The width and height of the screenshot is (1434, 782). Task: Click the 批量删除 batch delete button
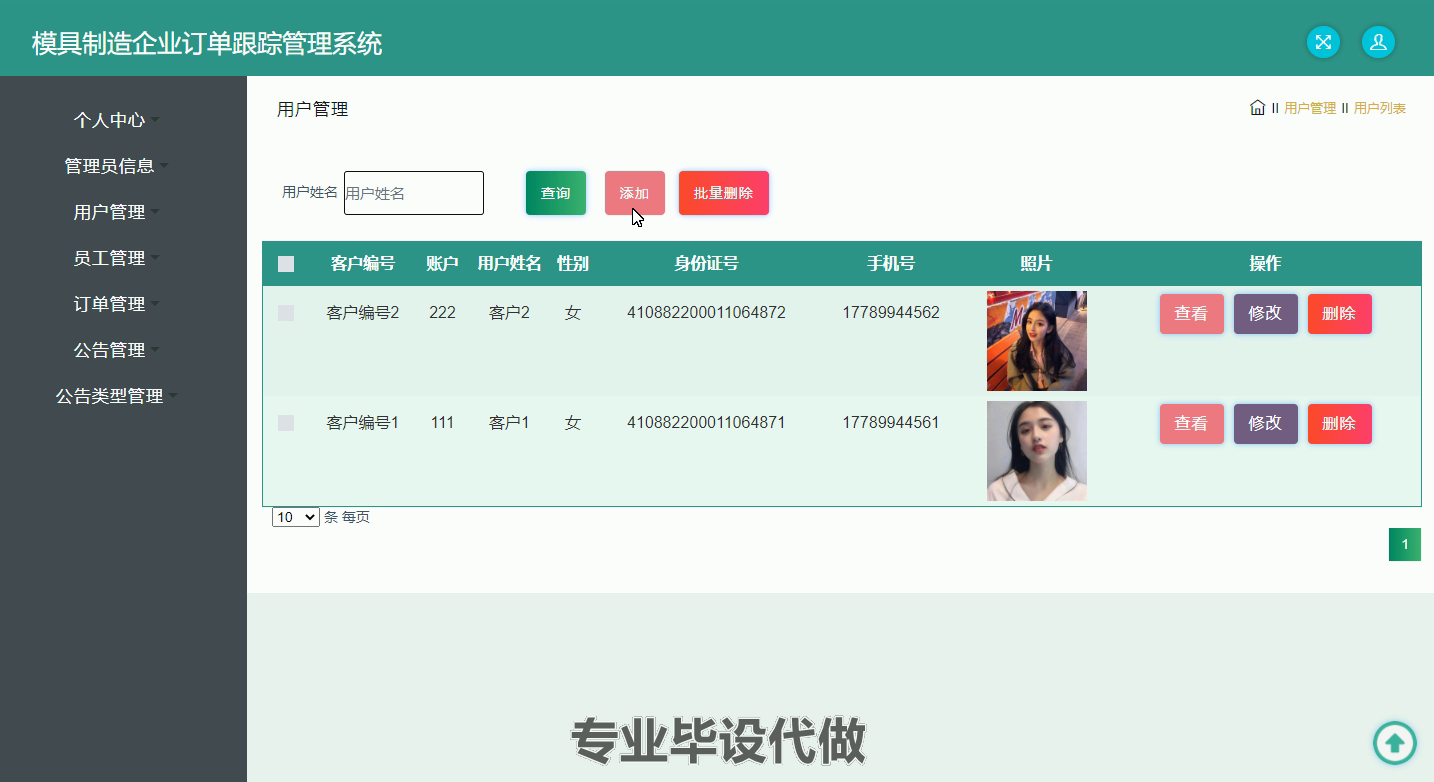pos(724,193)
